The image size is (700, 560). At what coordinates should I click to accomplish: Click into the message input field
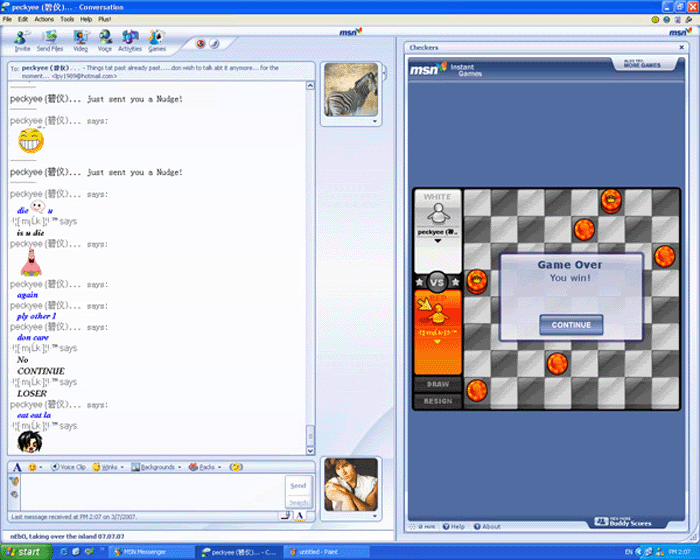pos(152,492)
